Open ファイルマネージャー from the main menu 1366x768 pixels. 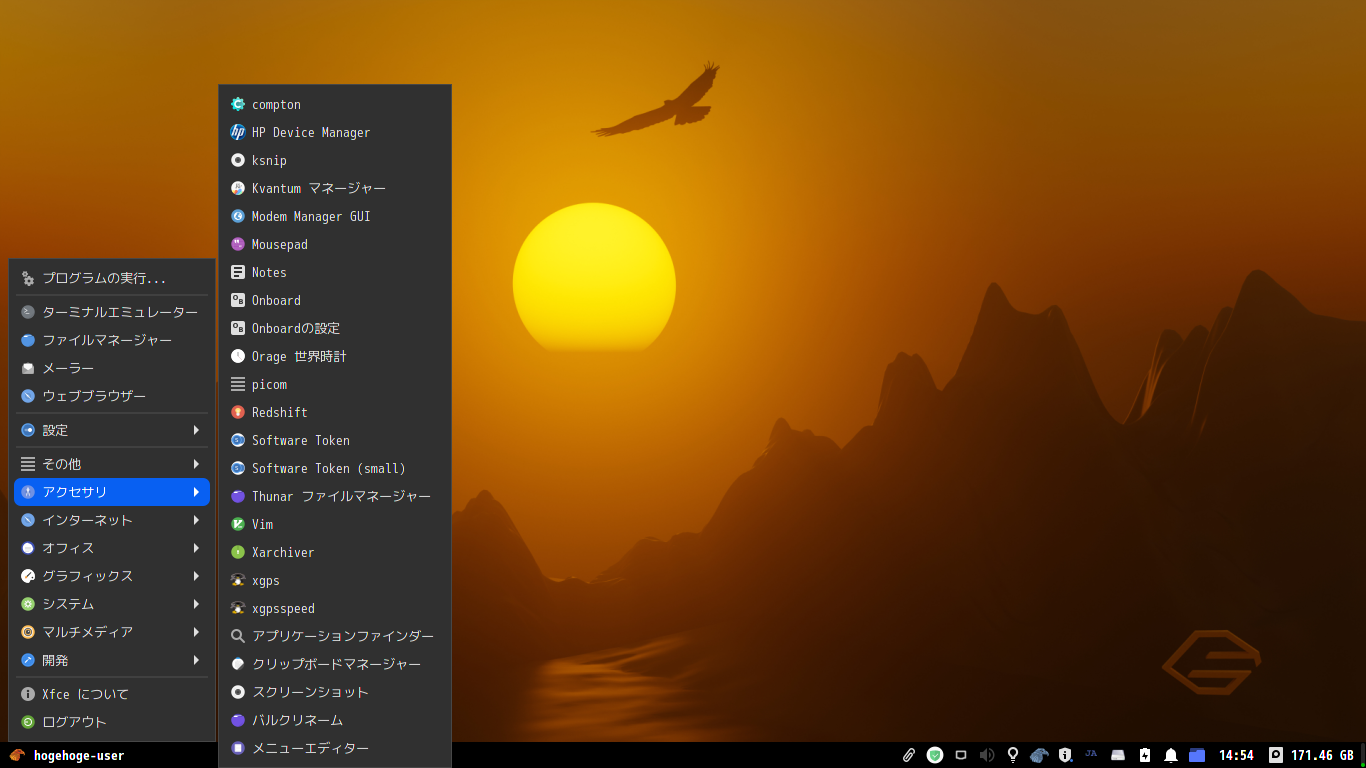112,340
